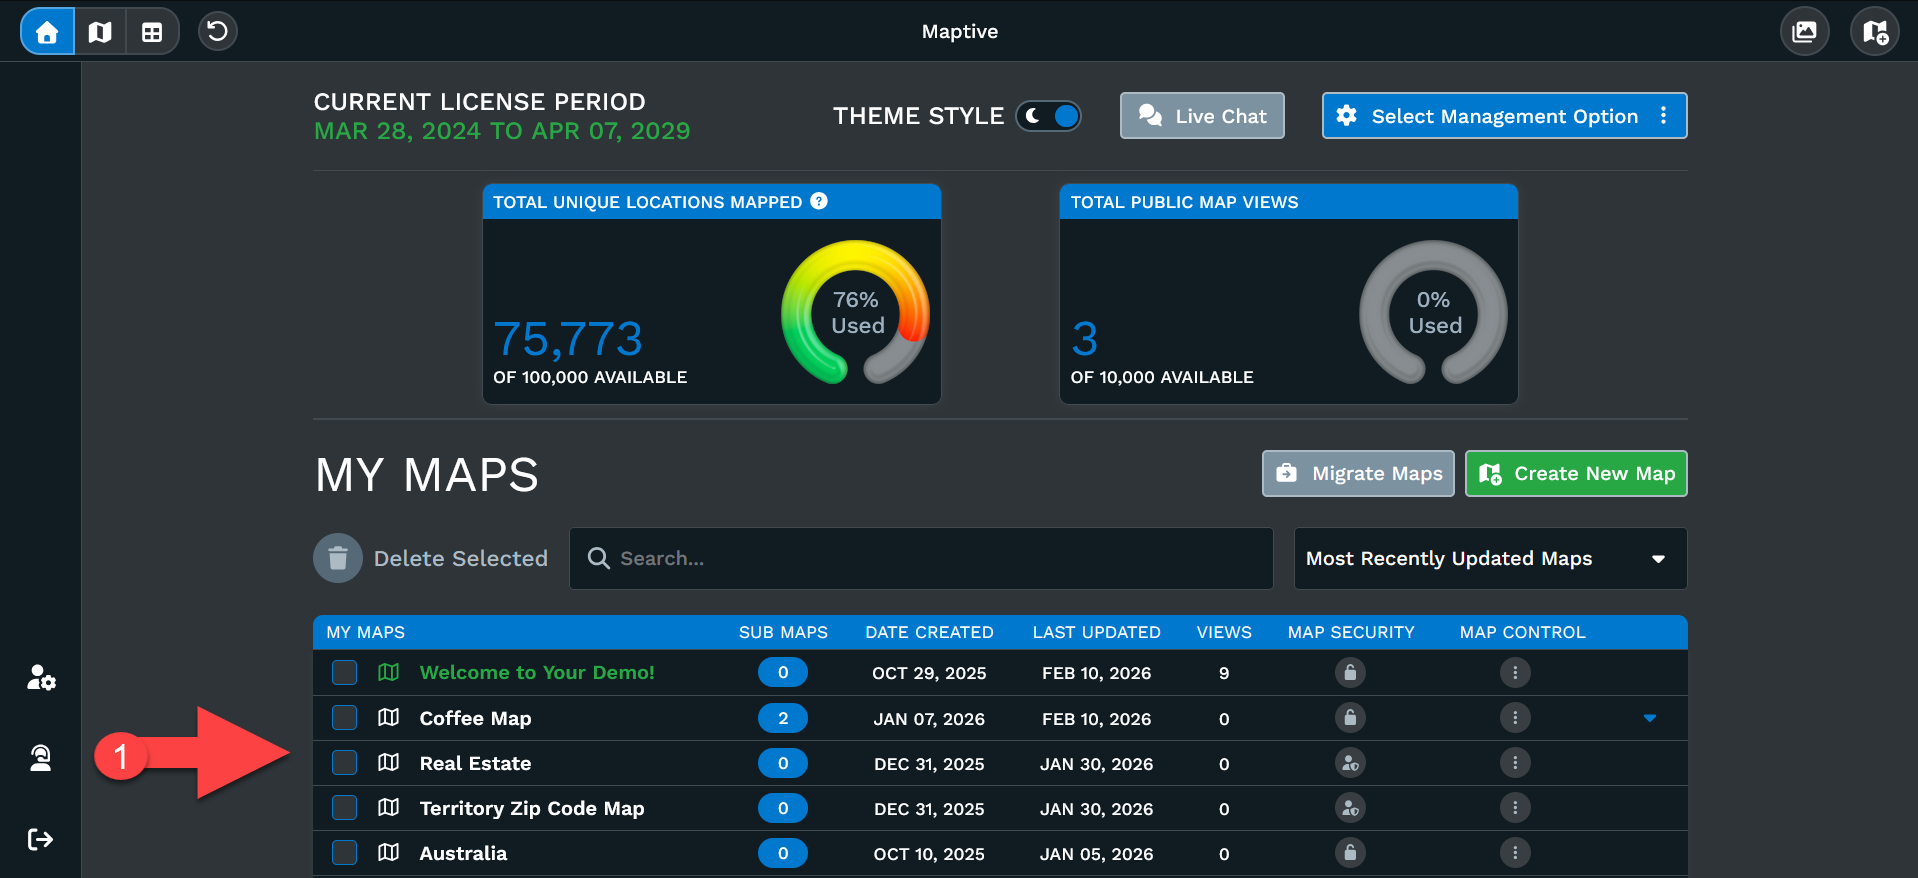Open the Home dashboard icon
The width and height of the screenshot is (1918, 878).
pos(47,31)
